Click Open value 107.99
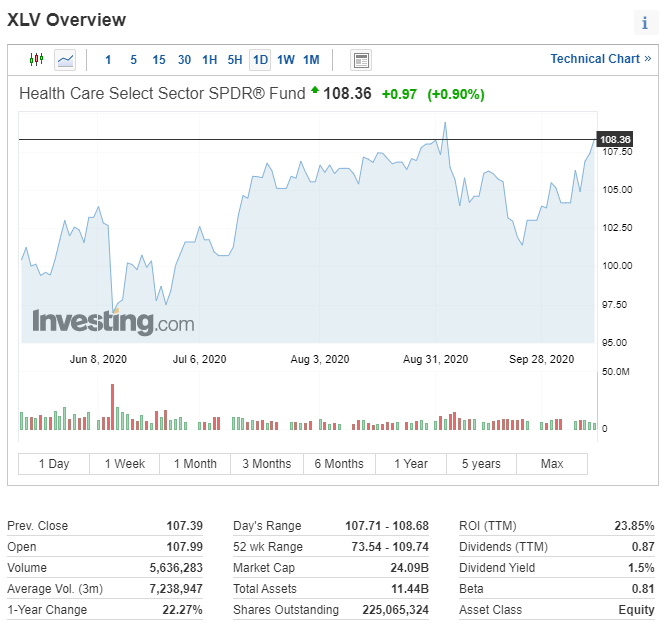664x633 pixels. tap(185, 547)
